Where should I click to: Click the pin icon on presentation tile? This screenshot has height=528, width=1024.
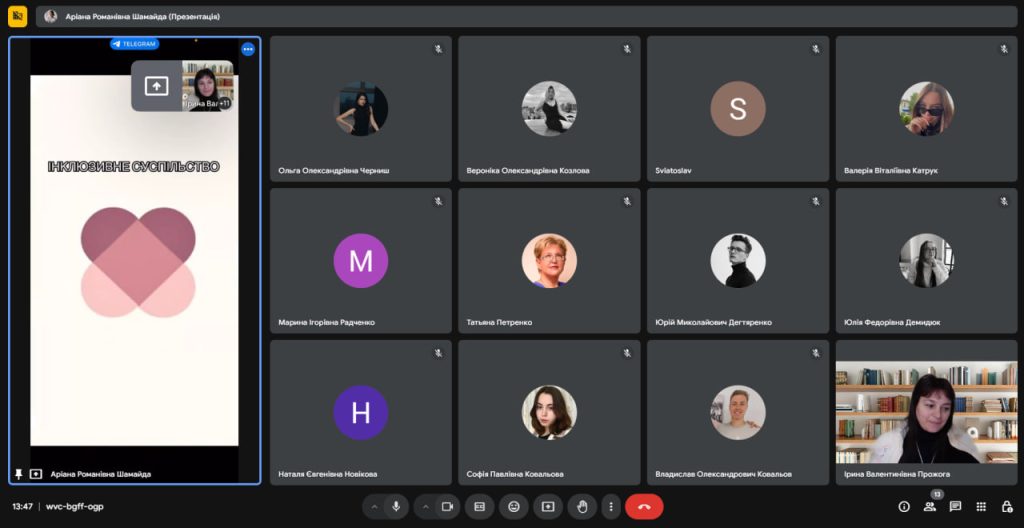click(18, 474)
